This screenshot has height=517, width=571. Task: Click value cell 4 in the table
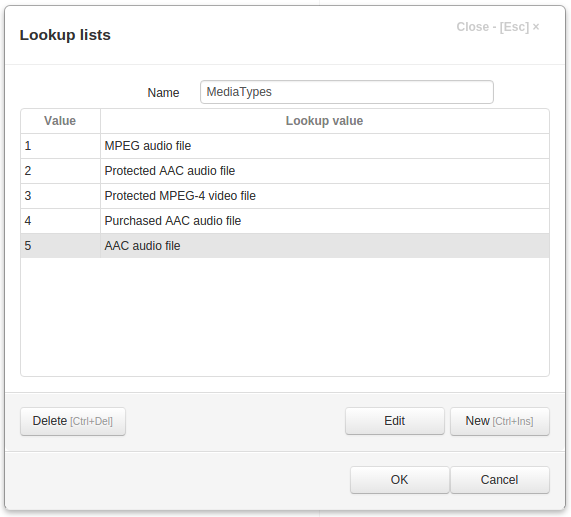point(60,221)
